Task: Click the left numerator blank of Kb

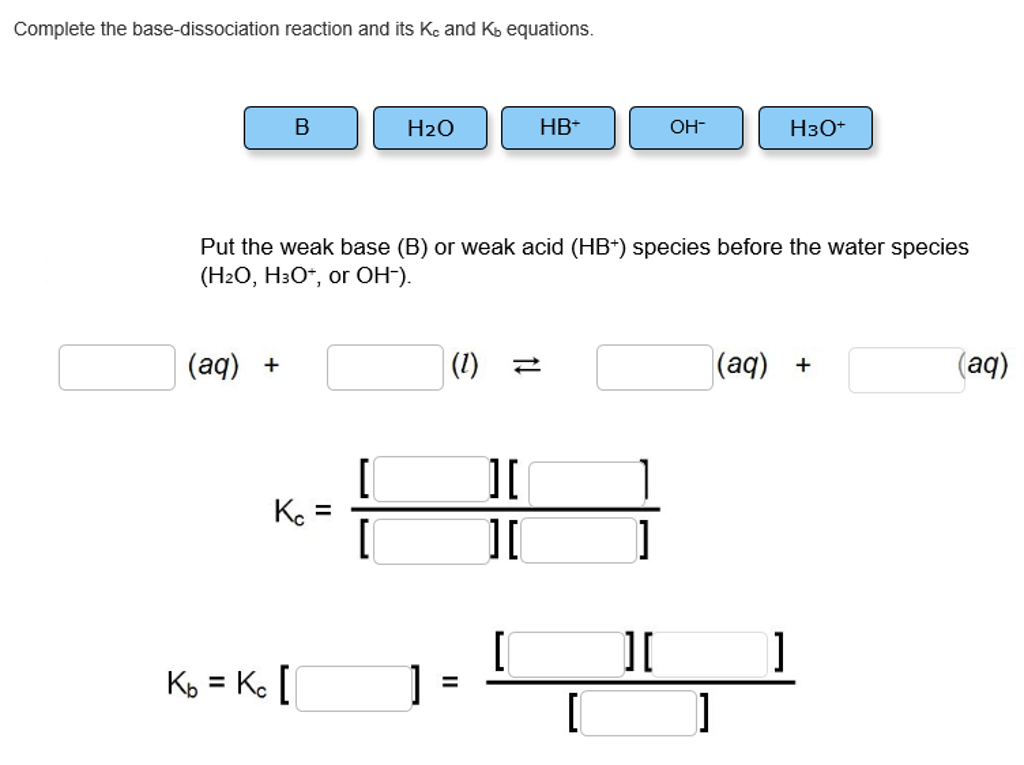Action: [565, 652]
